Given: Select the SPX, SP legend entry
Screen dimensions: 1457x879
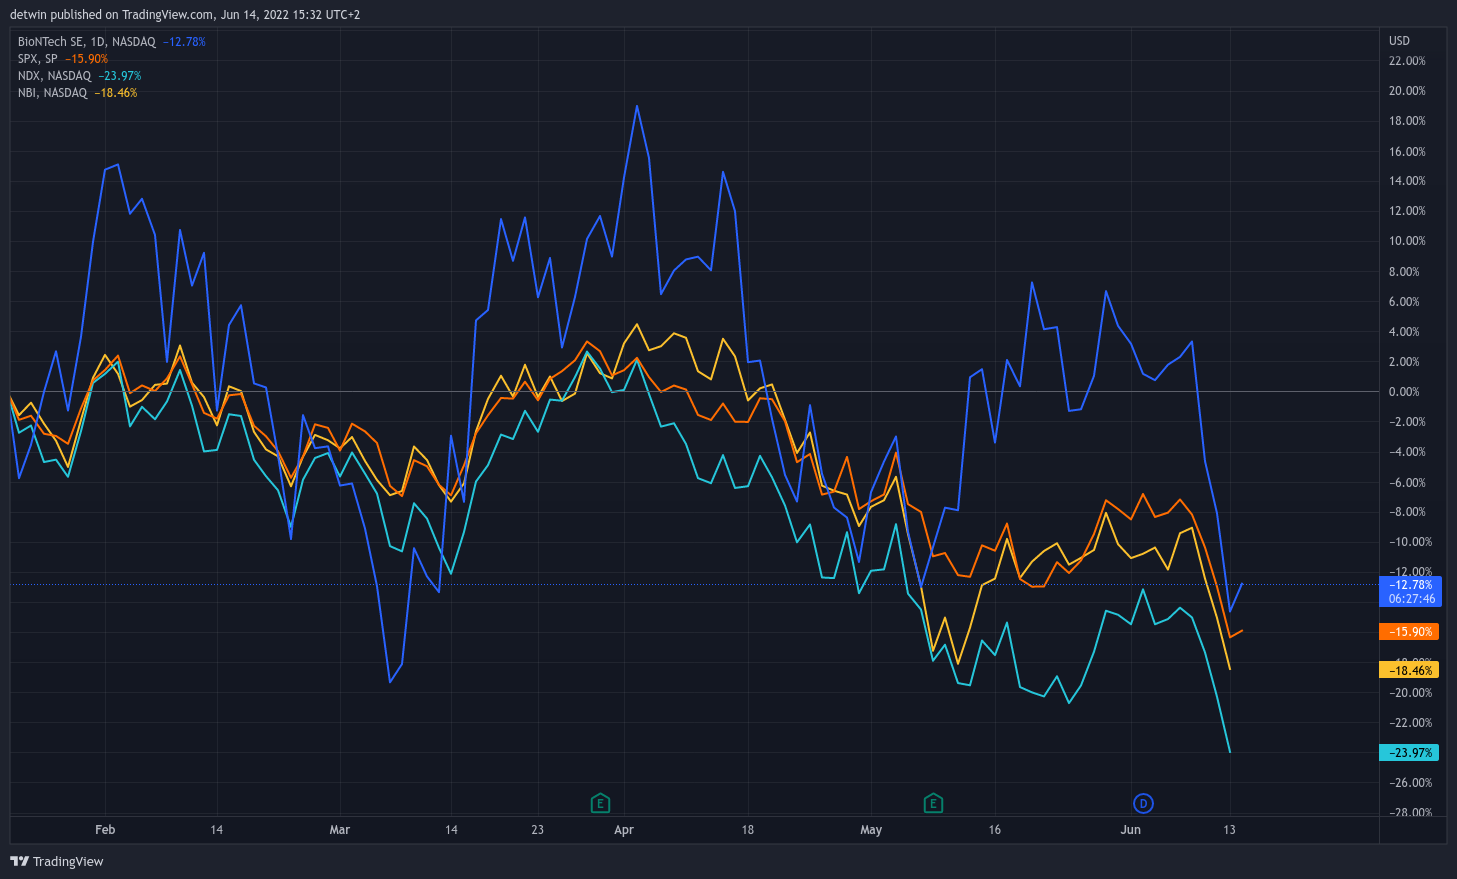Looking at the screenshot, I should [x=38, y=59].
